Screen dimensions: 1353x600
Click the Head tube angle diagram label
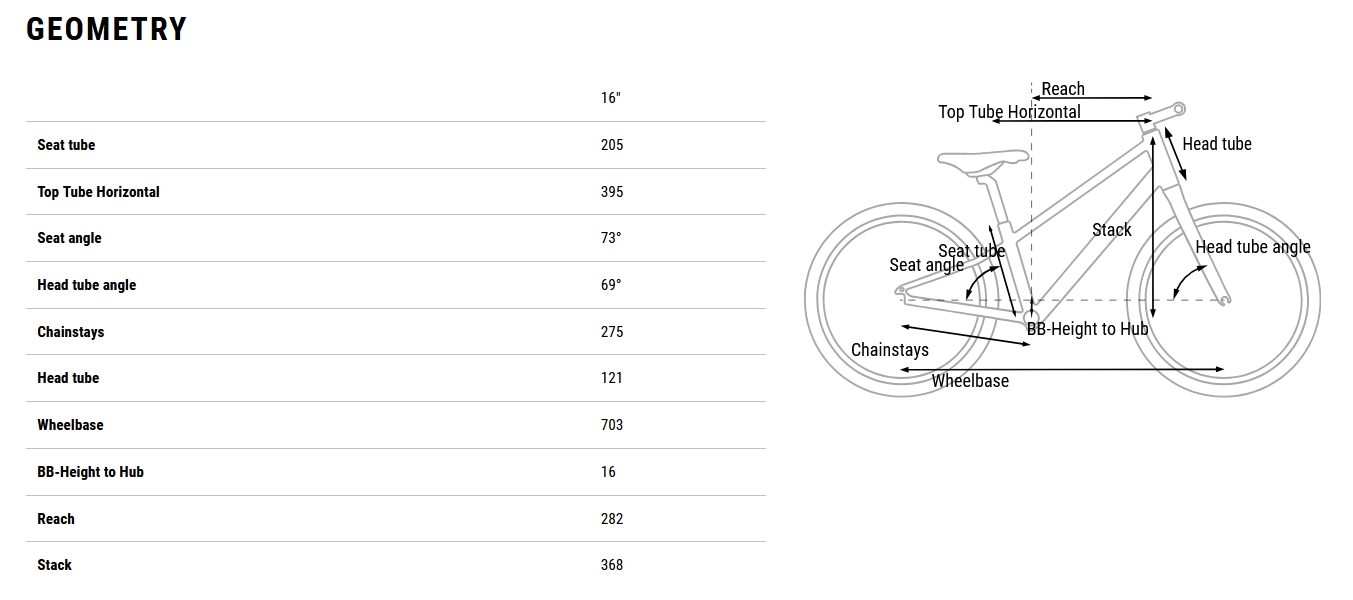pyautogui.click(x=1252, y=247)
